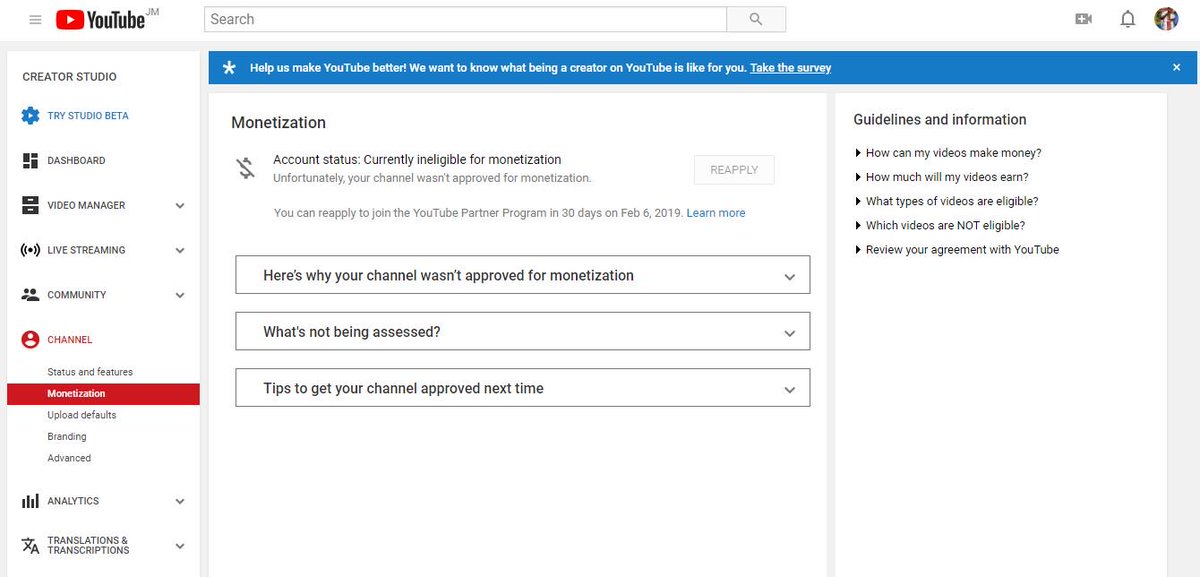The width and height of the screenshot is (1200, 577).
Task: Expand What's not being assessed panel
Action: [522, 331]
